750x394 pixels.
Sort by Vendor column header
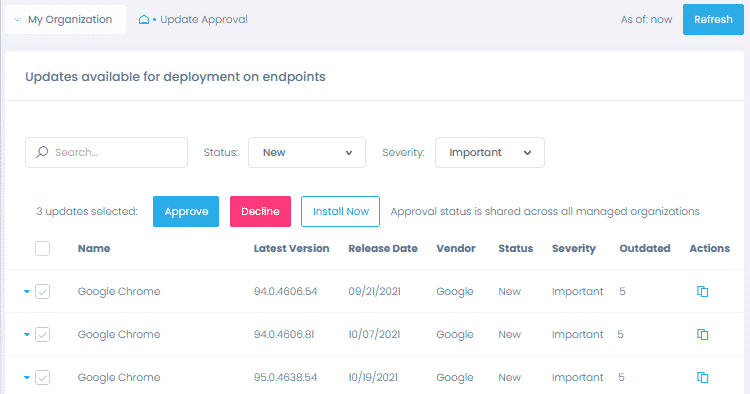tap(456, 249)
